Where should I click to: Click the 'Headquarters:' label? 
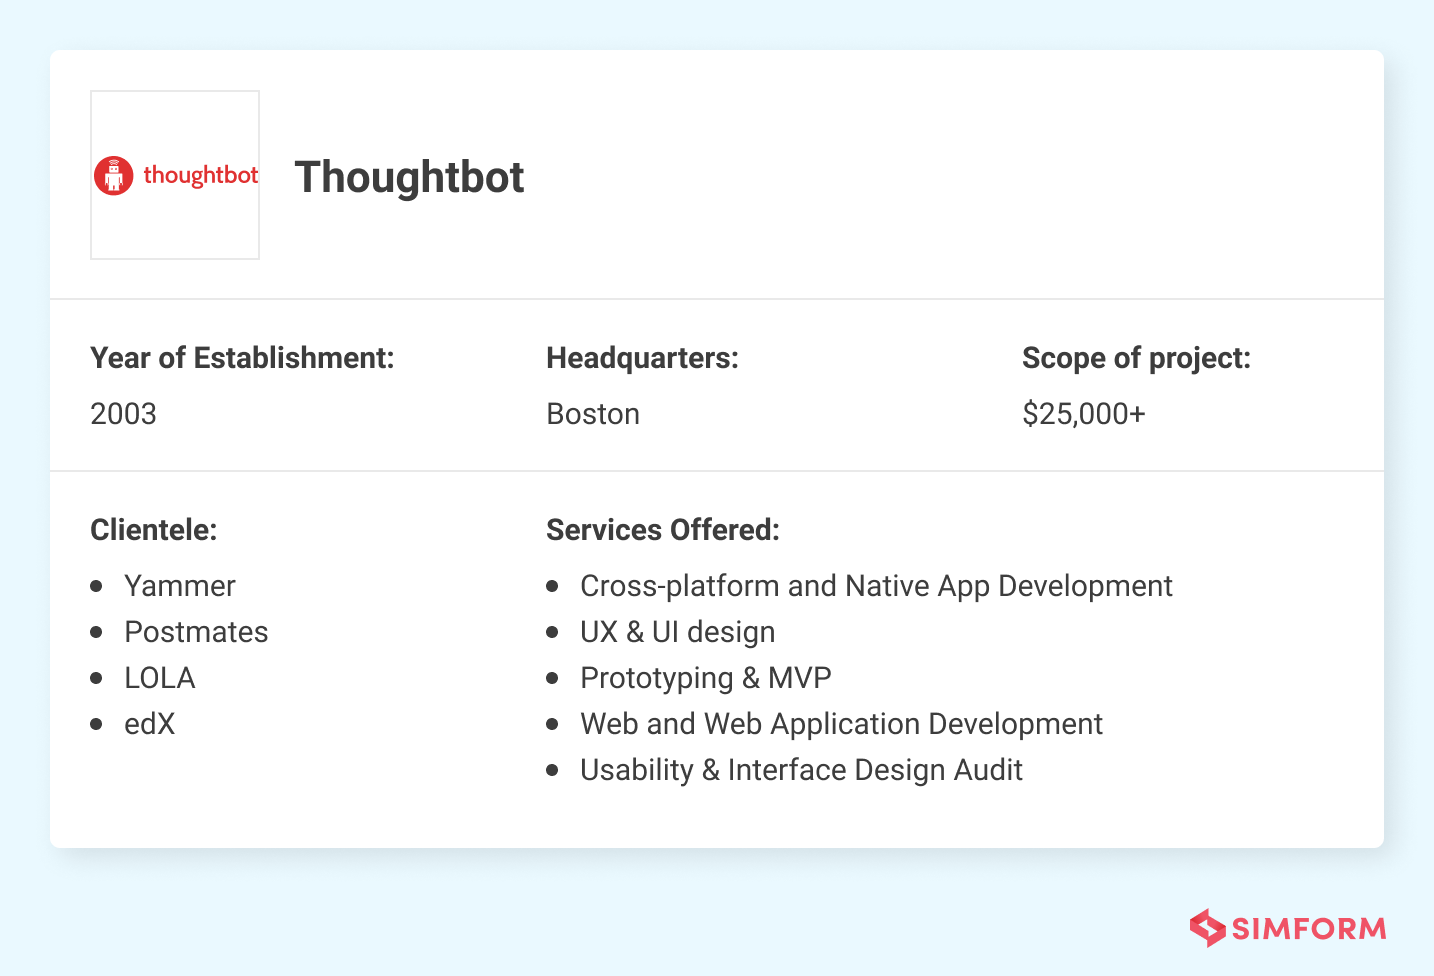click(x=642, y=358)
